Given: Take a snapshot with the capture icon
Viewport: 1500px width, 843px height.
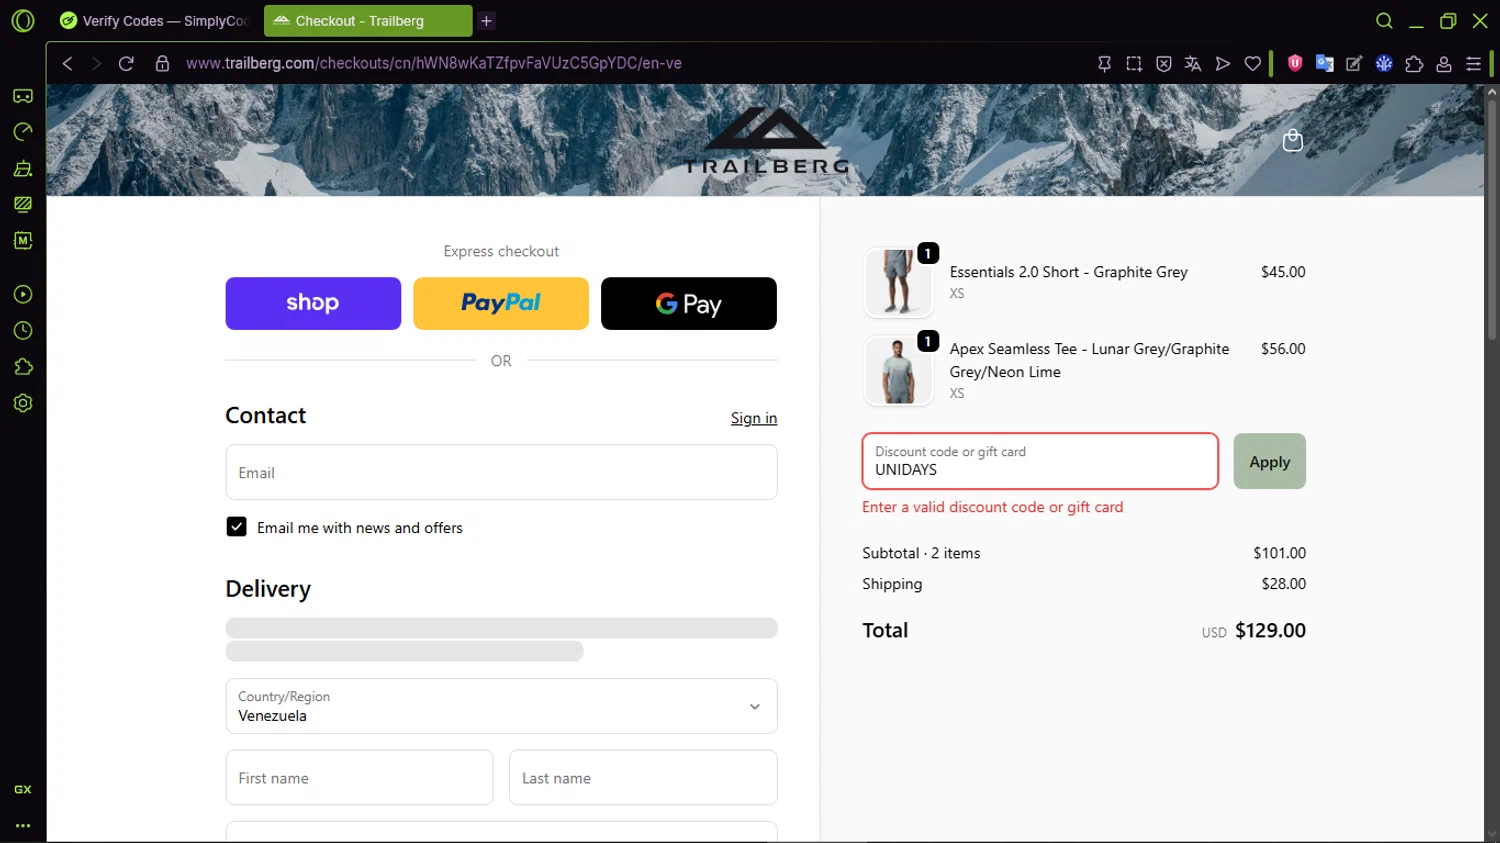Looking at the screenshot, I should pyautogui.click(x=1134, y=63).
